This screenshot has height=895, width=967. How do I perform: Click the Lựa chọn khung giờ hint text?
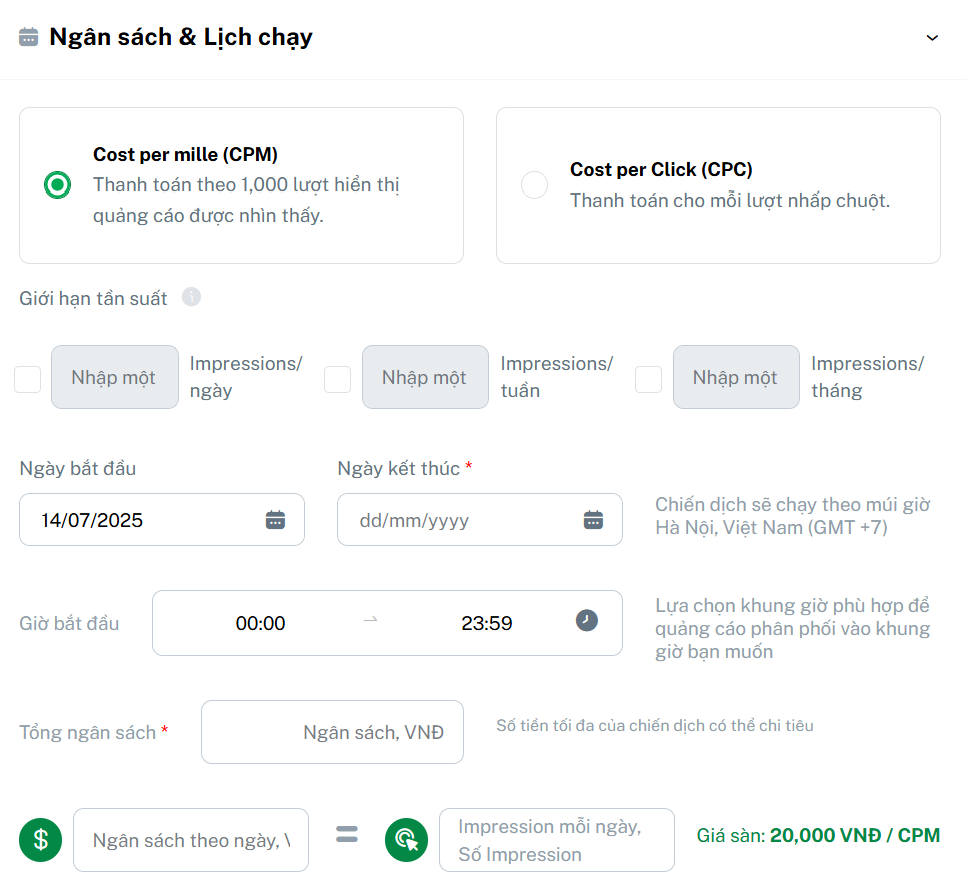click(x=792, y=629)
